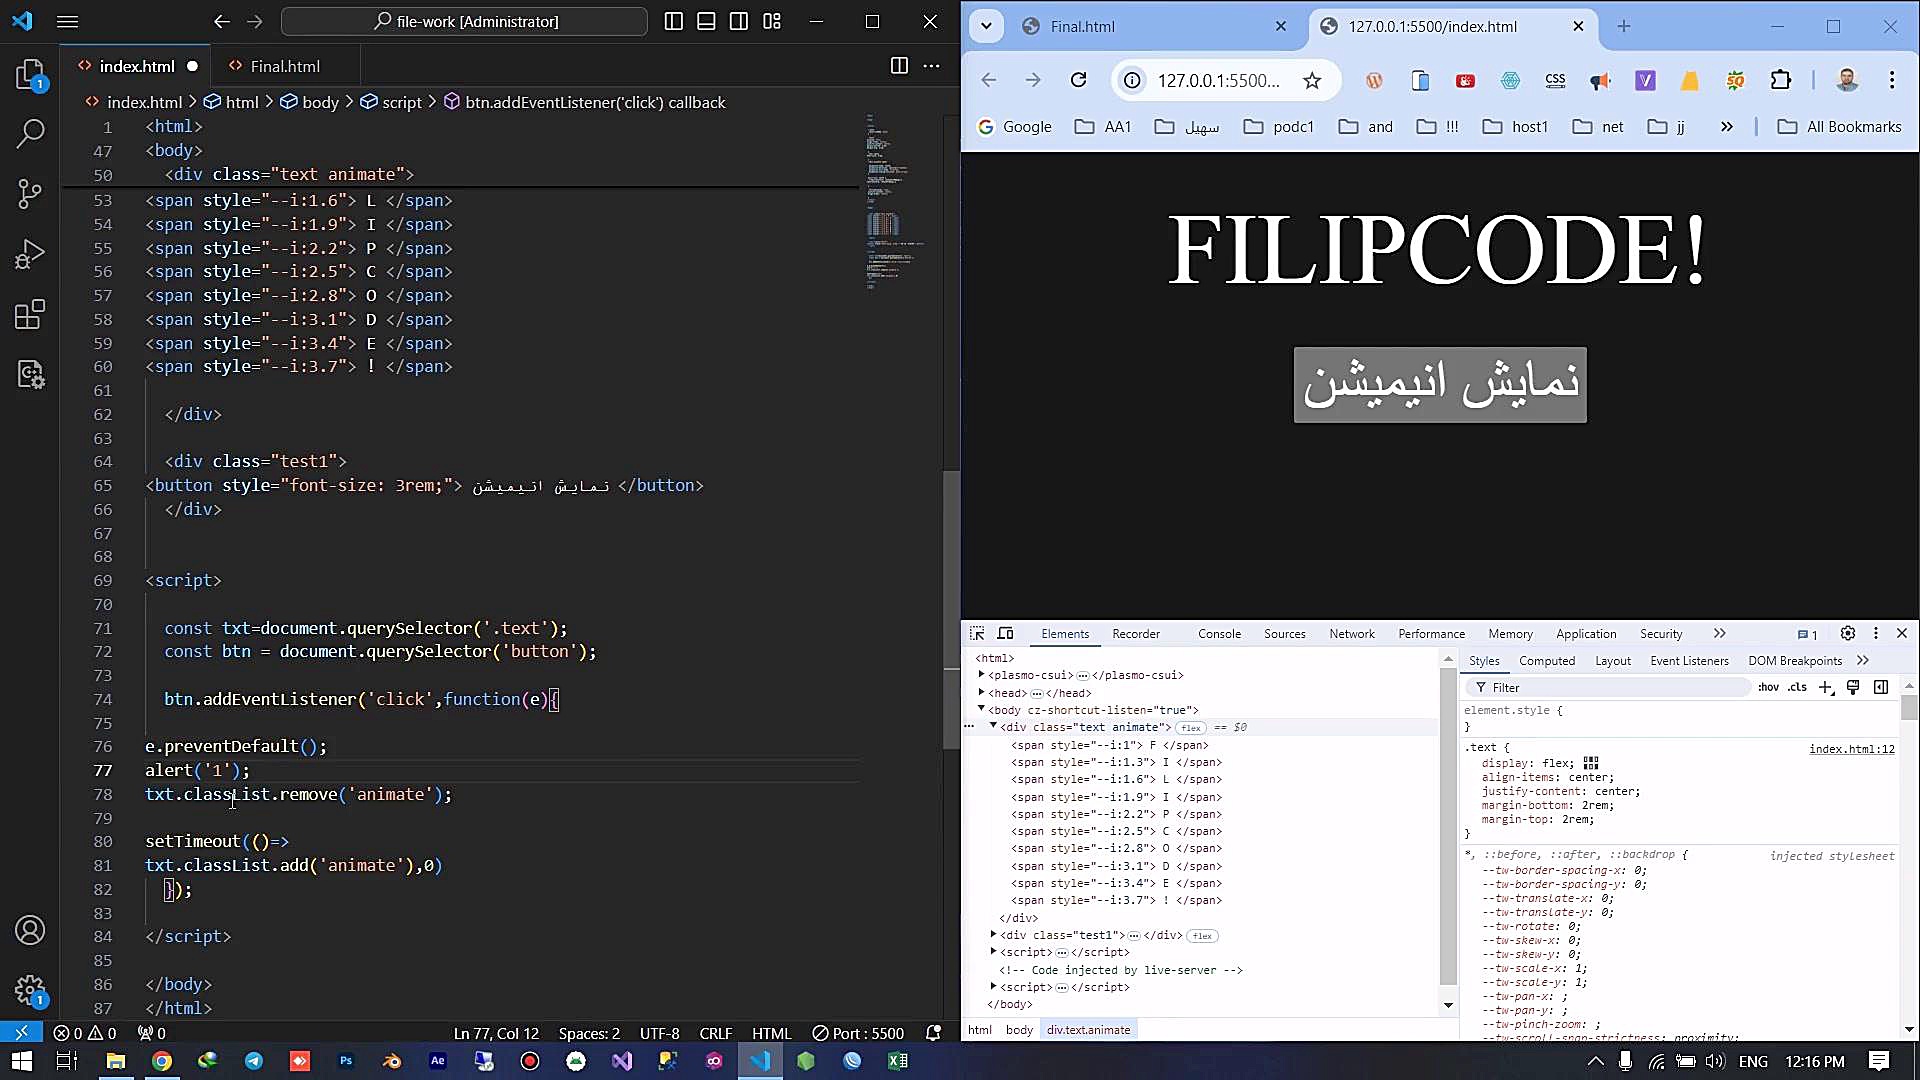Show the hidden bookmarks chevron

1727,126
